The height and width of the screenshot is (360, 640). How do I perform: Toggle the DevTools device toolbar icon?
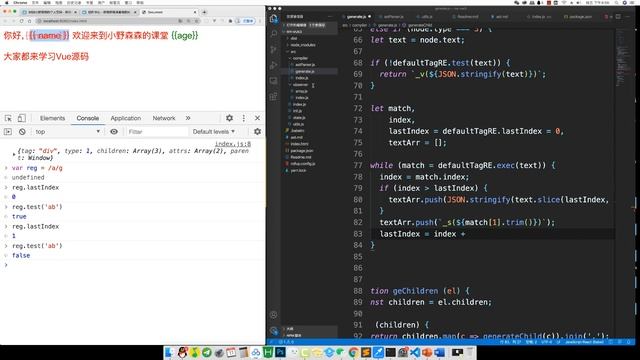(x=21, y=118)
